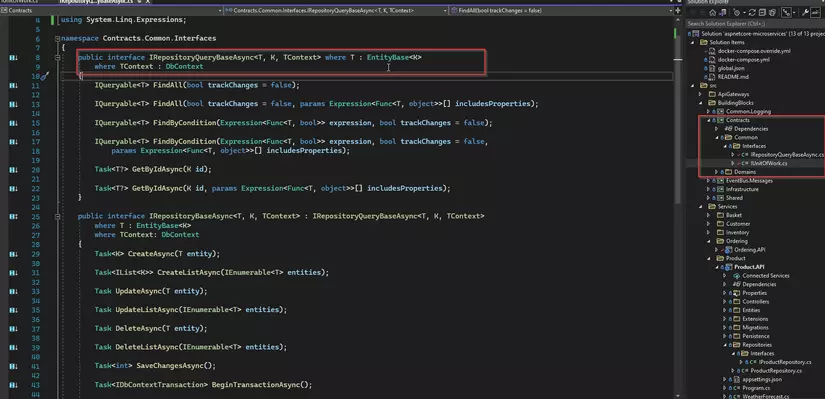825x399 pixels.
Task: Open IRepositoryQueryBaseAsync.cs in Solution Explorer
Action: 786,155
